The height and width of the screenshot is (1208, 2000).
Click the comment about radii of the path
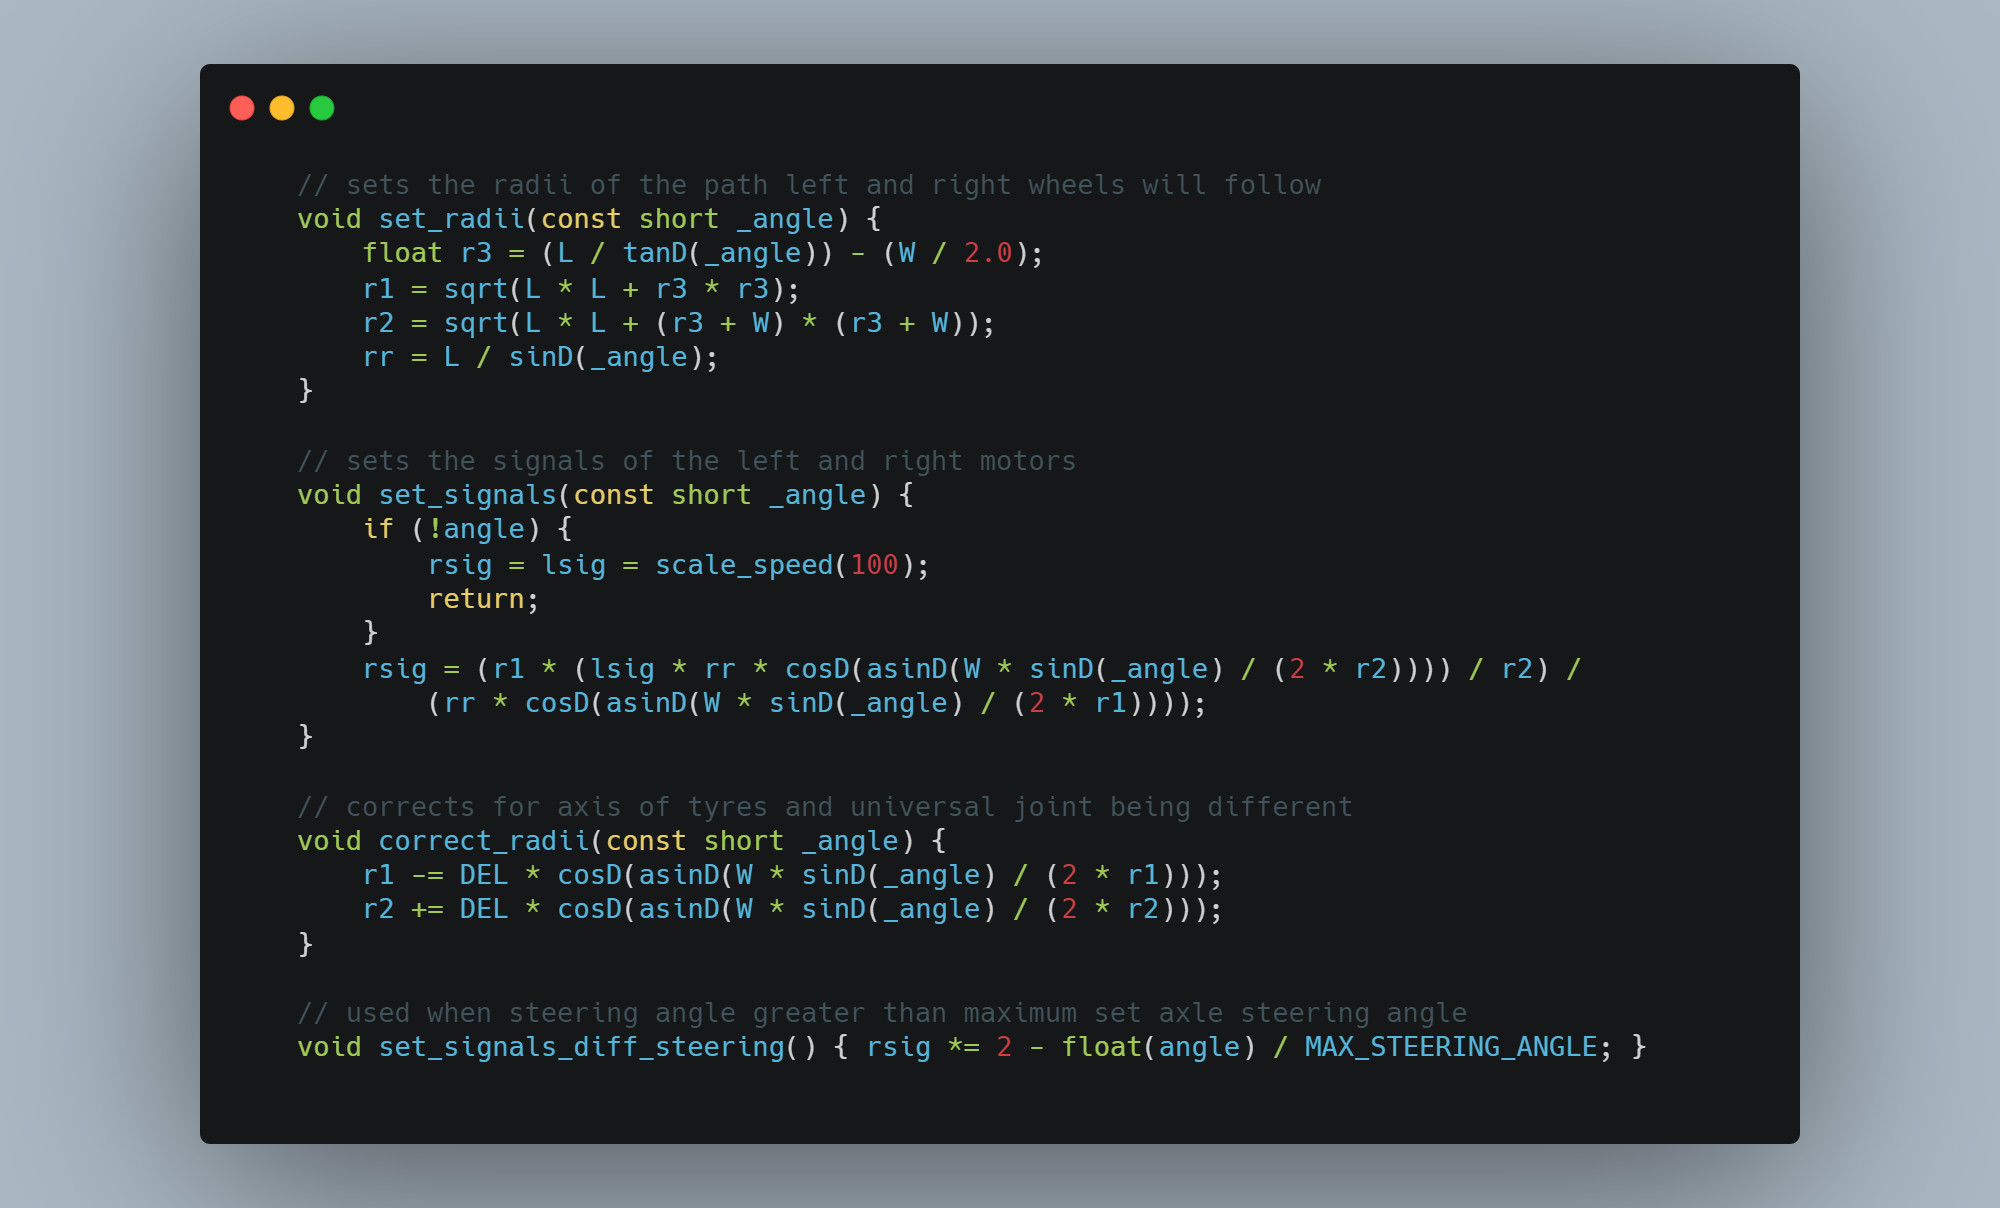808,185
